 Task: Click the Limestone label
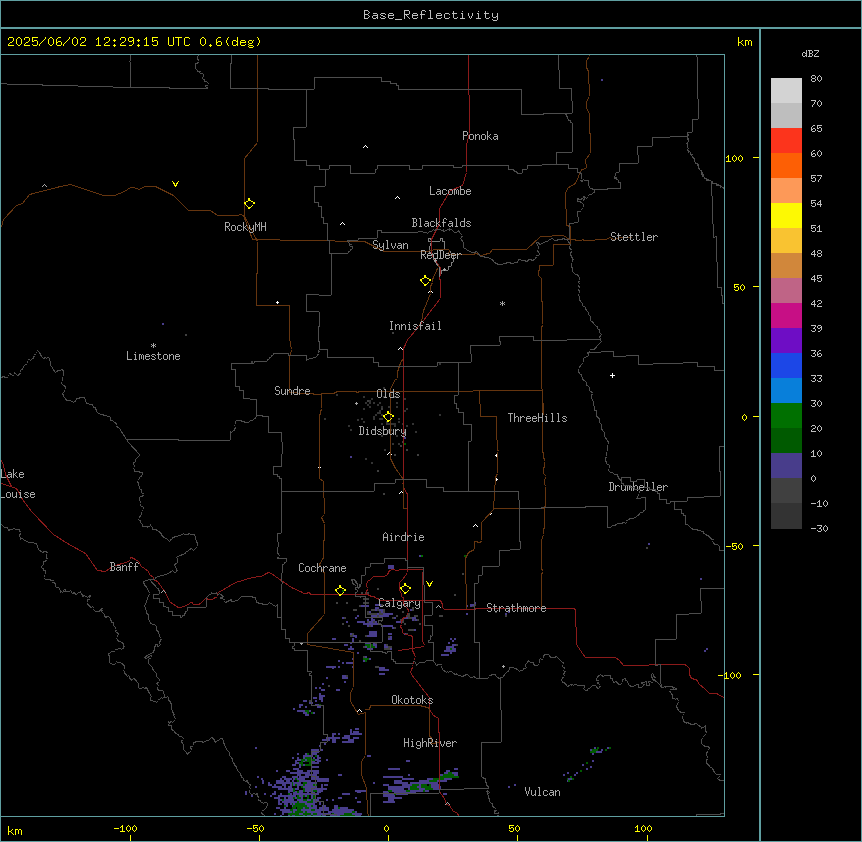[153, 356]
